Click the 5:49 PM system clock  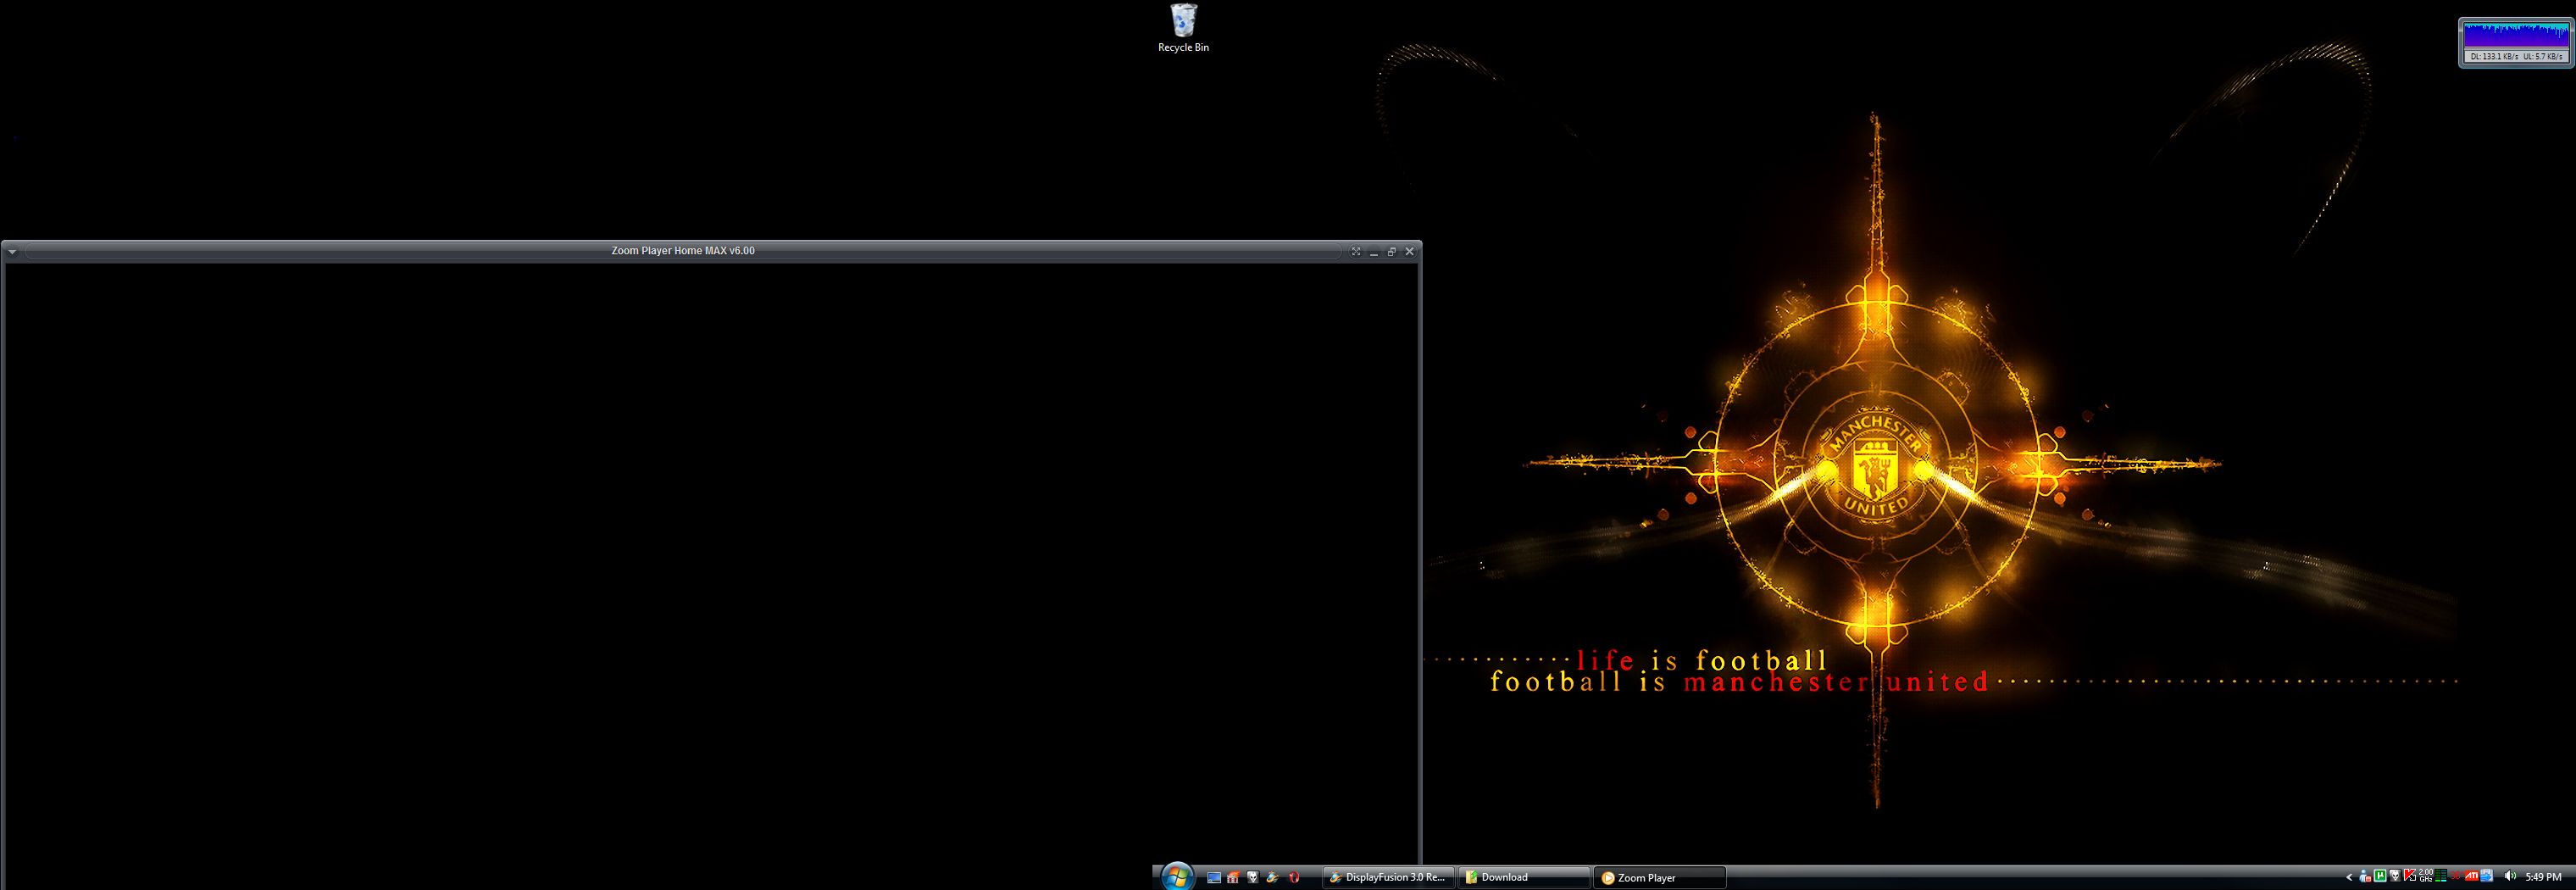[2543, 878]
